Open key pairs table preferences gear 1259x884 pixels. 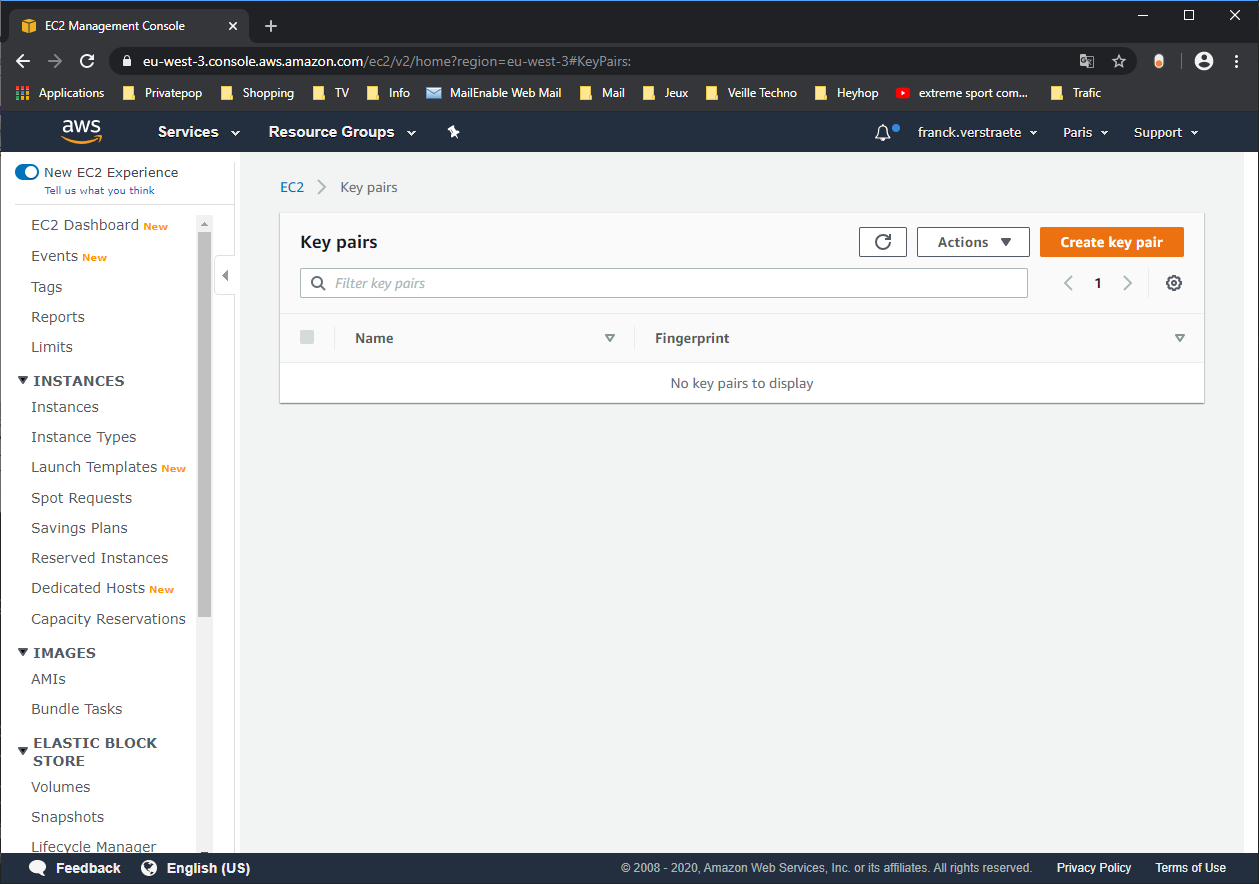[x=1174, y=283]
